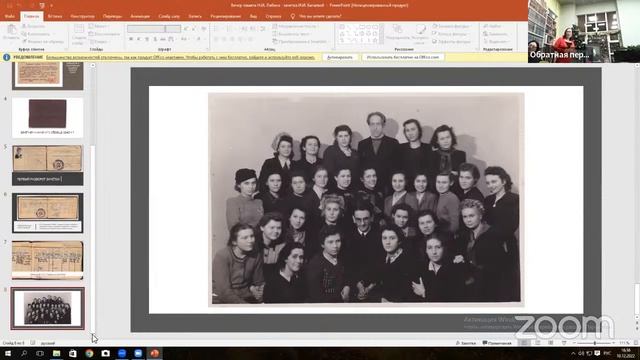Click the Windows Start button
This screenshot has height=360, width=640.
7,353
